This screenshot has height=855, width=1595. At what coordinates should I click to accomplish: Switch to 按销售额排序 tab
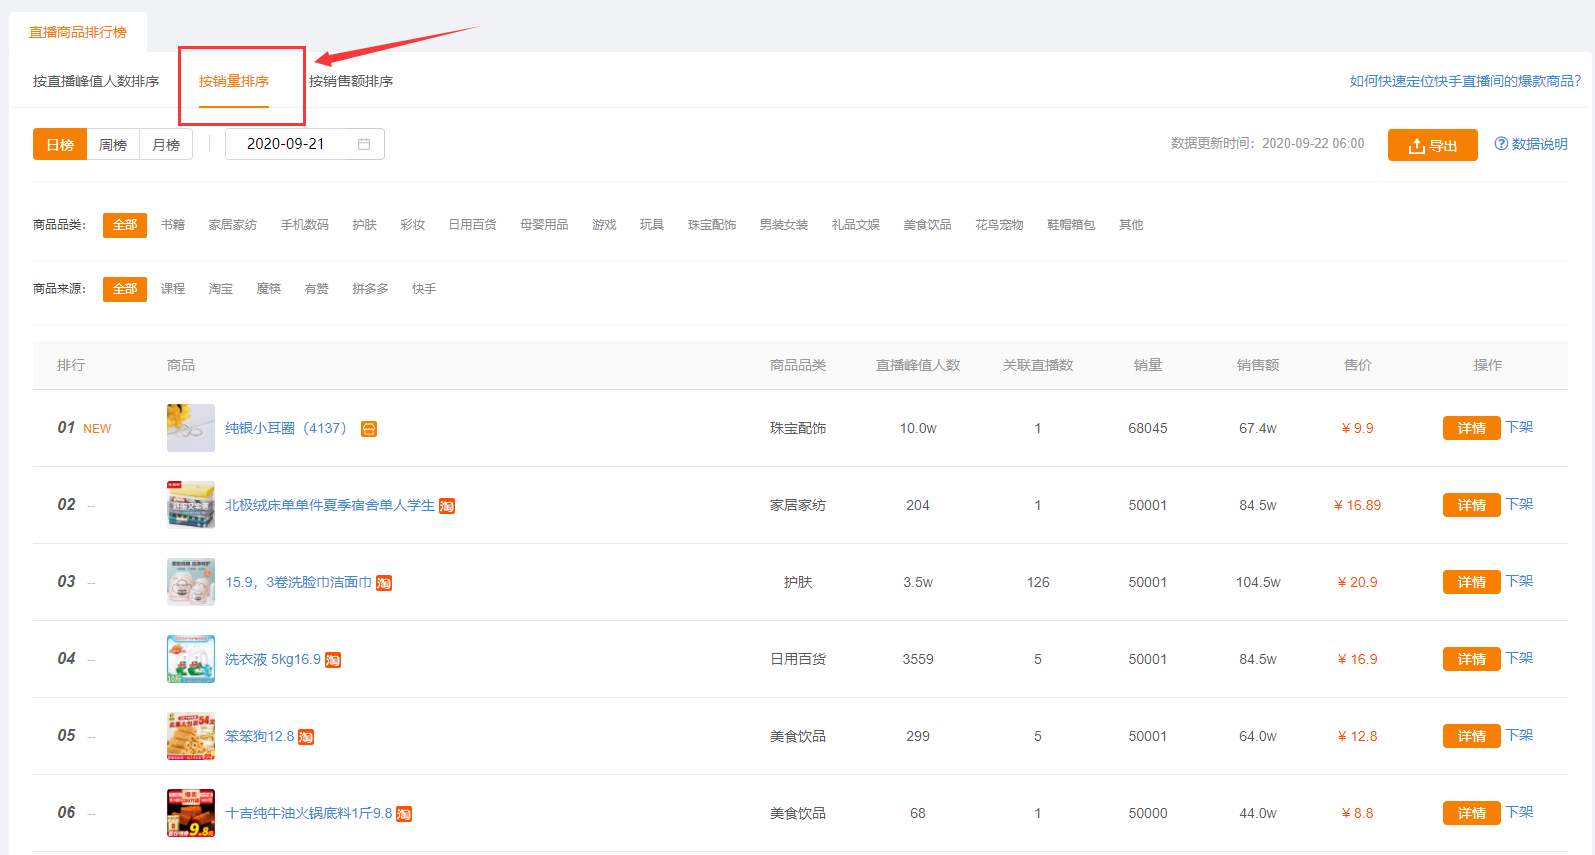[x=351, y=81]
